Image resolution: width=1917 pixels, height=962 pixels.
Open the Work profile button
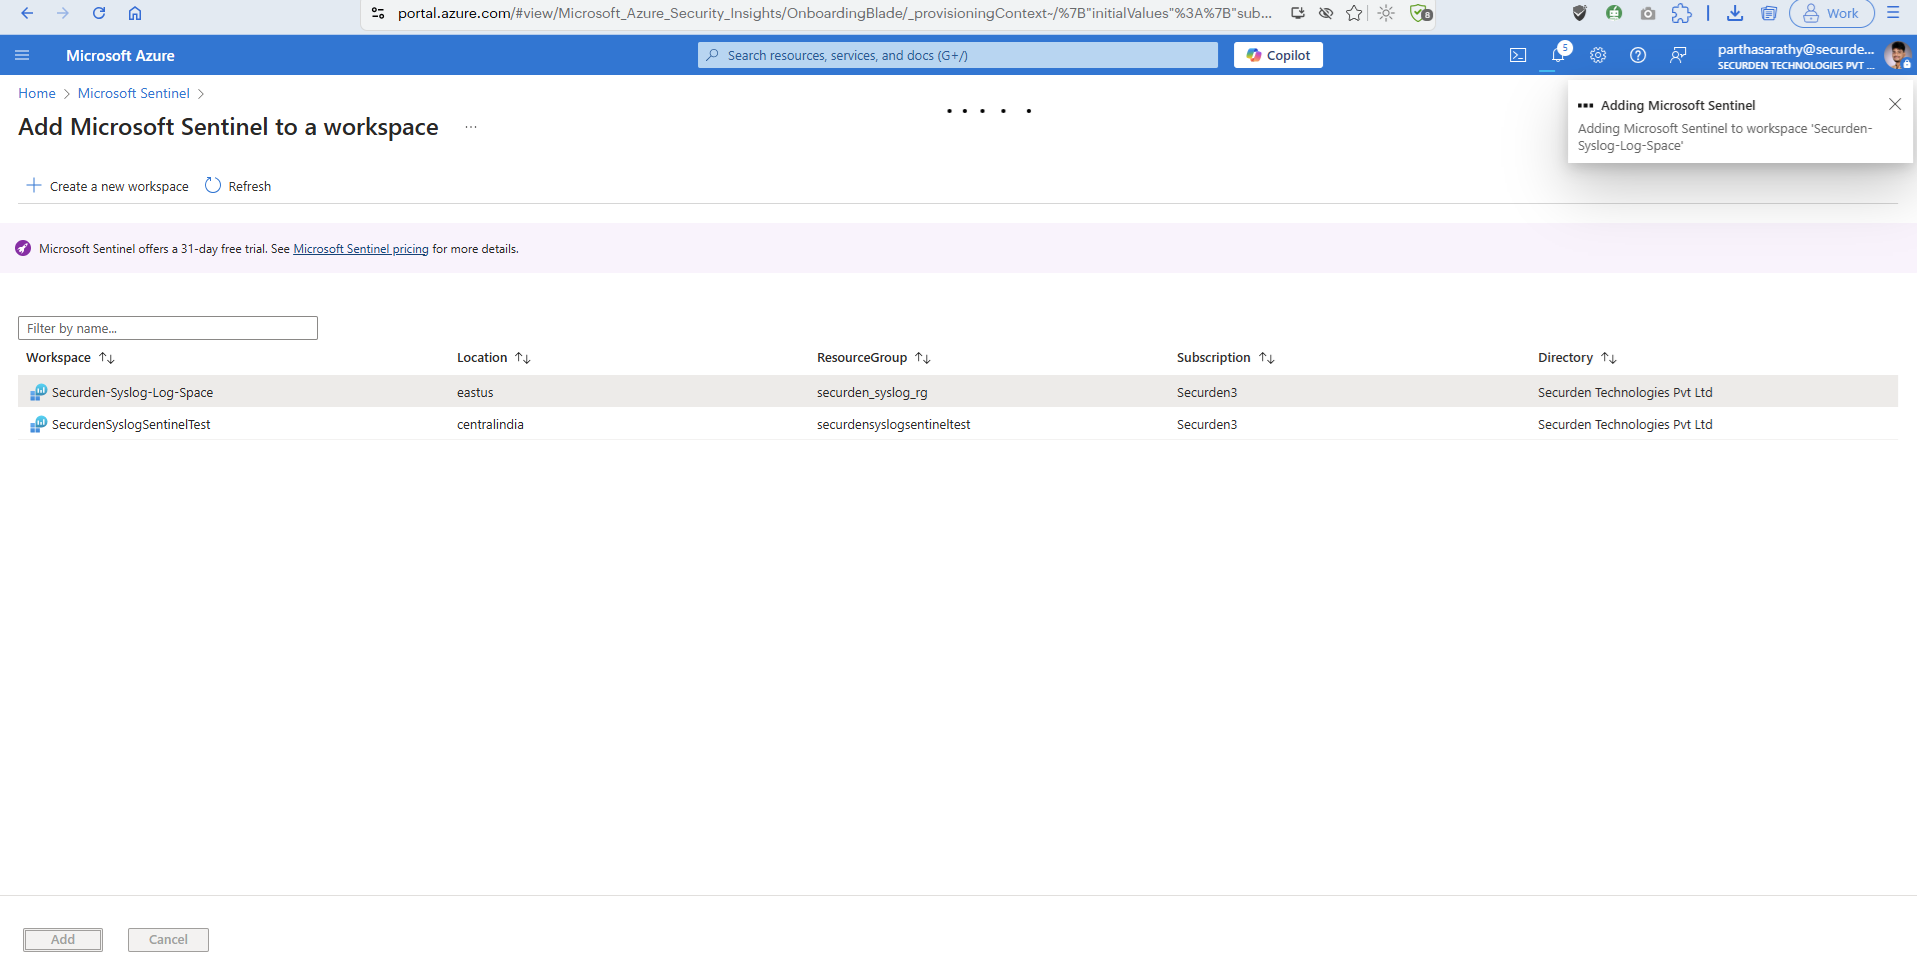(x=1832, y=13)
